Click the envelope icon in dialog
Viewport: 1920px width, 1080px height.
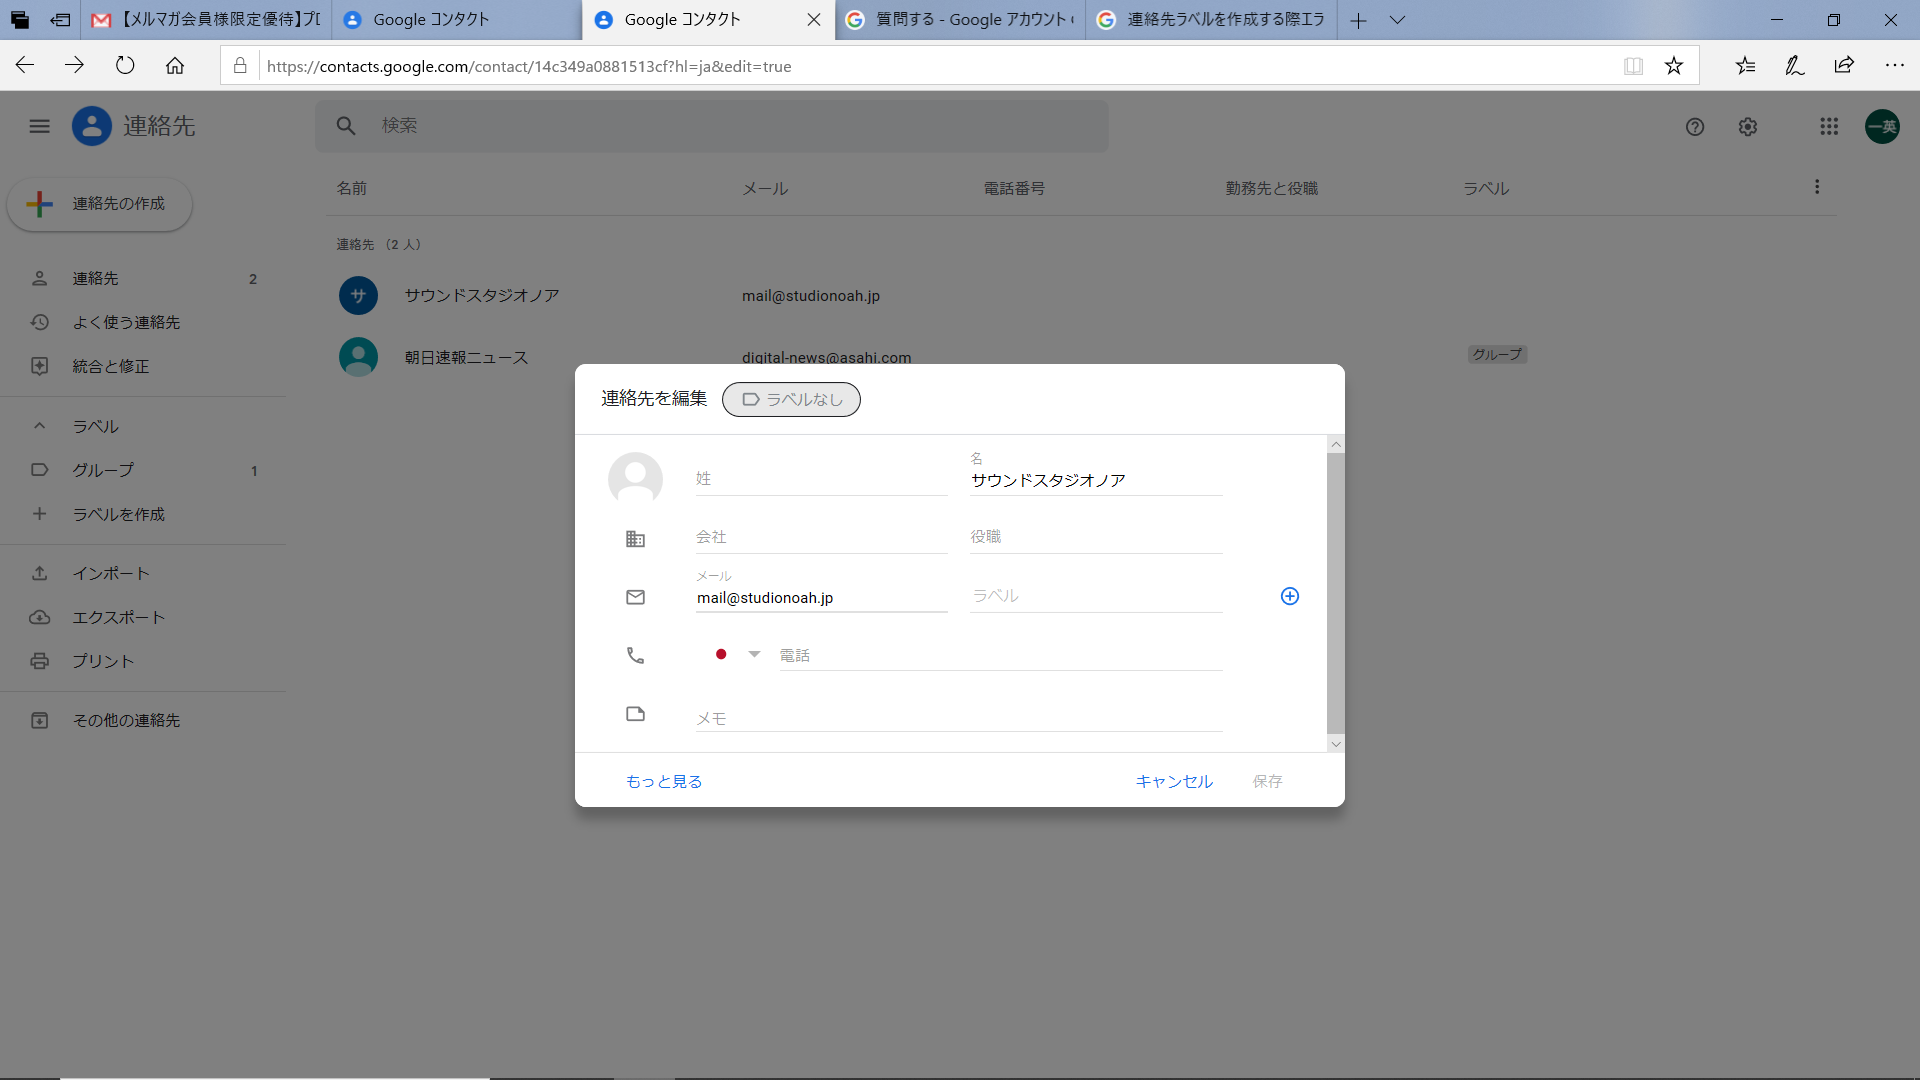pos(635,597)
